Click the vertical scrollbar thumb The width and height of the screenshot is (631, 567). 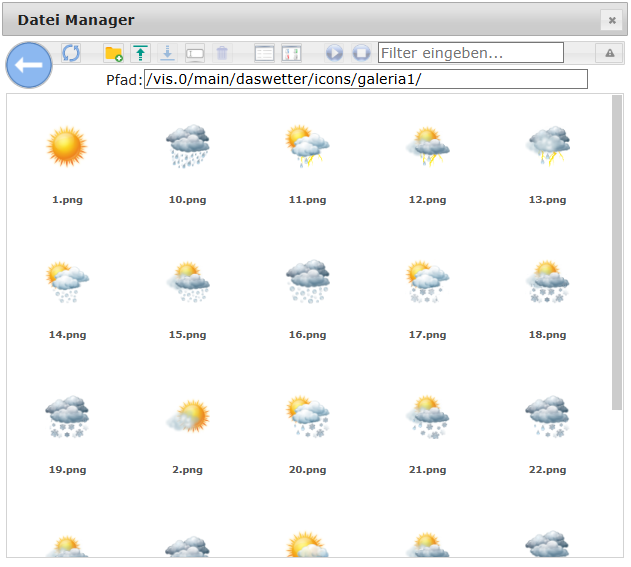[617, 253]
